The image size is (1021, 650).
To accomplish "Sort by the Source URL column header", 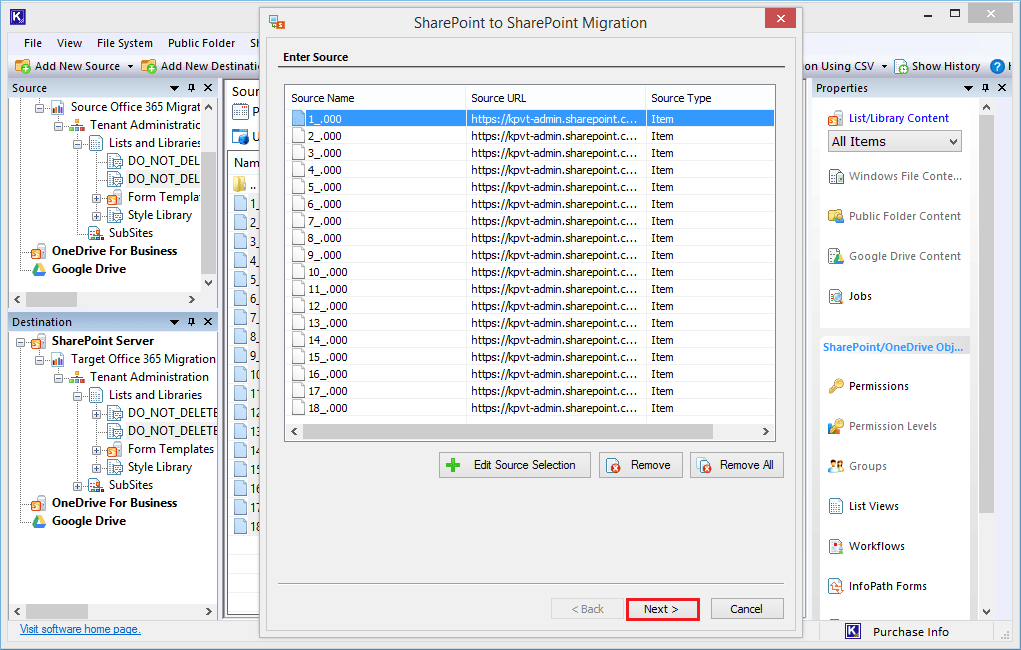I will point(555,98).
